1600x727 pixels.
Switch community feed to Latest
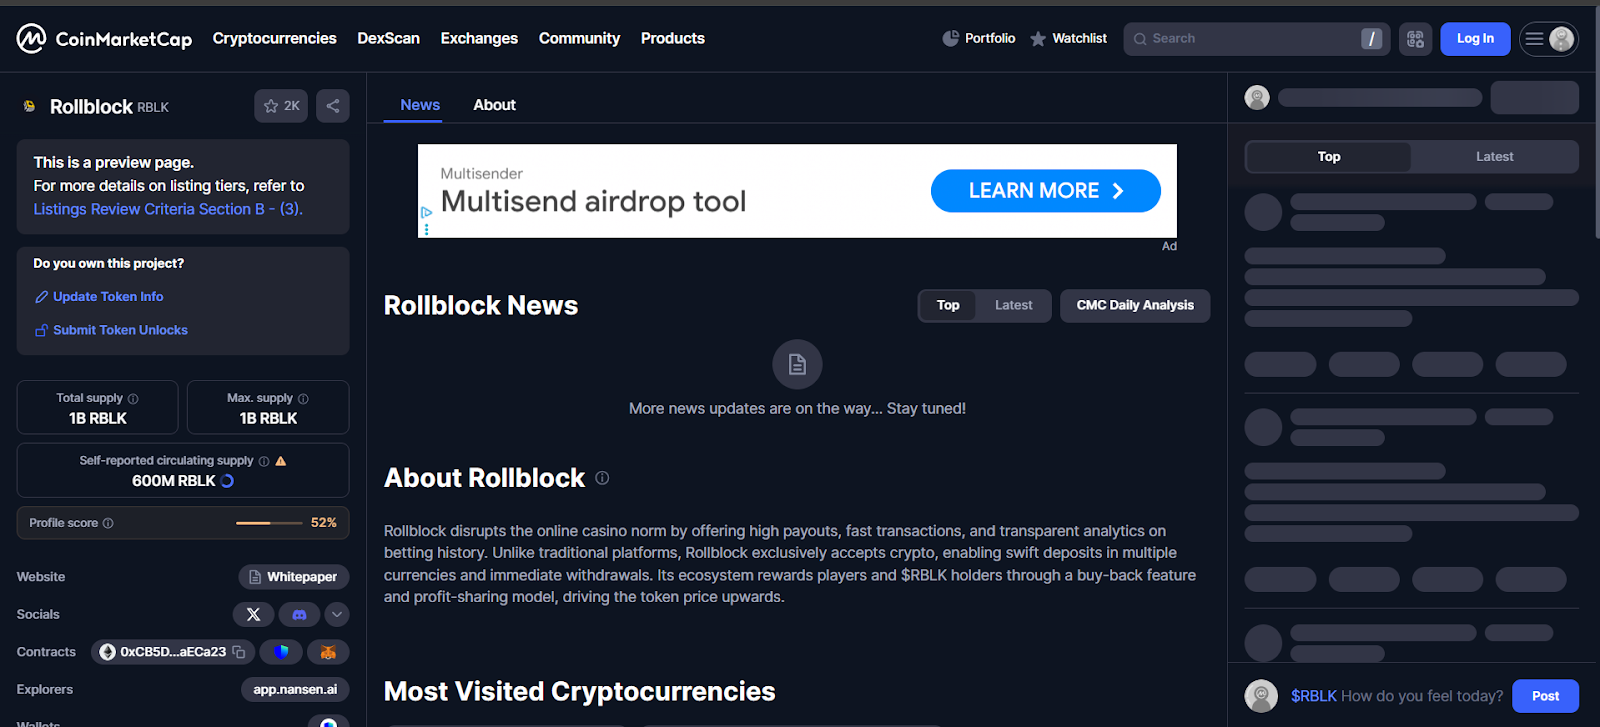point(1494,157)
